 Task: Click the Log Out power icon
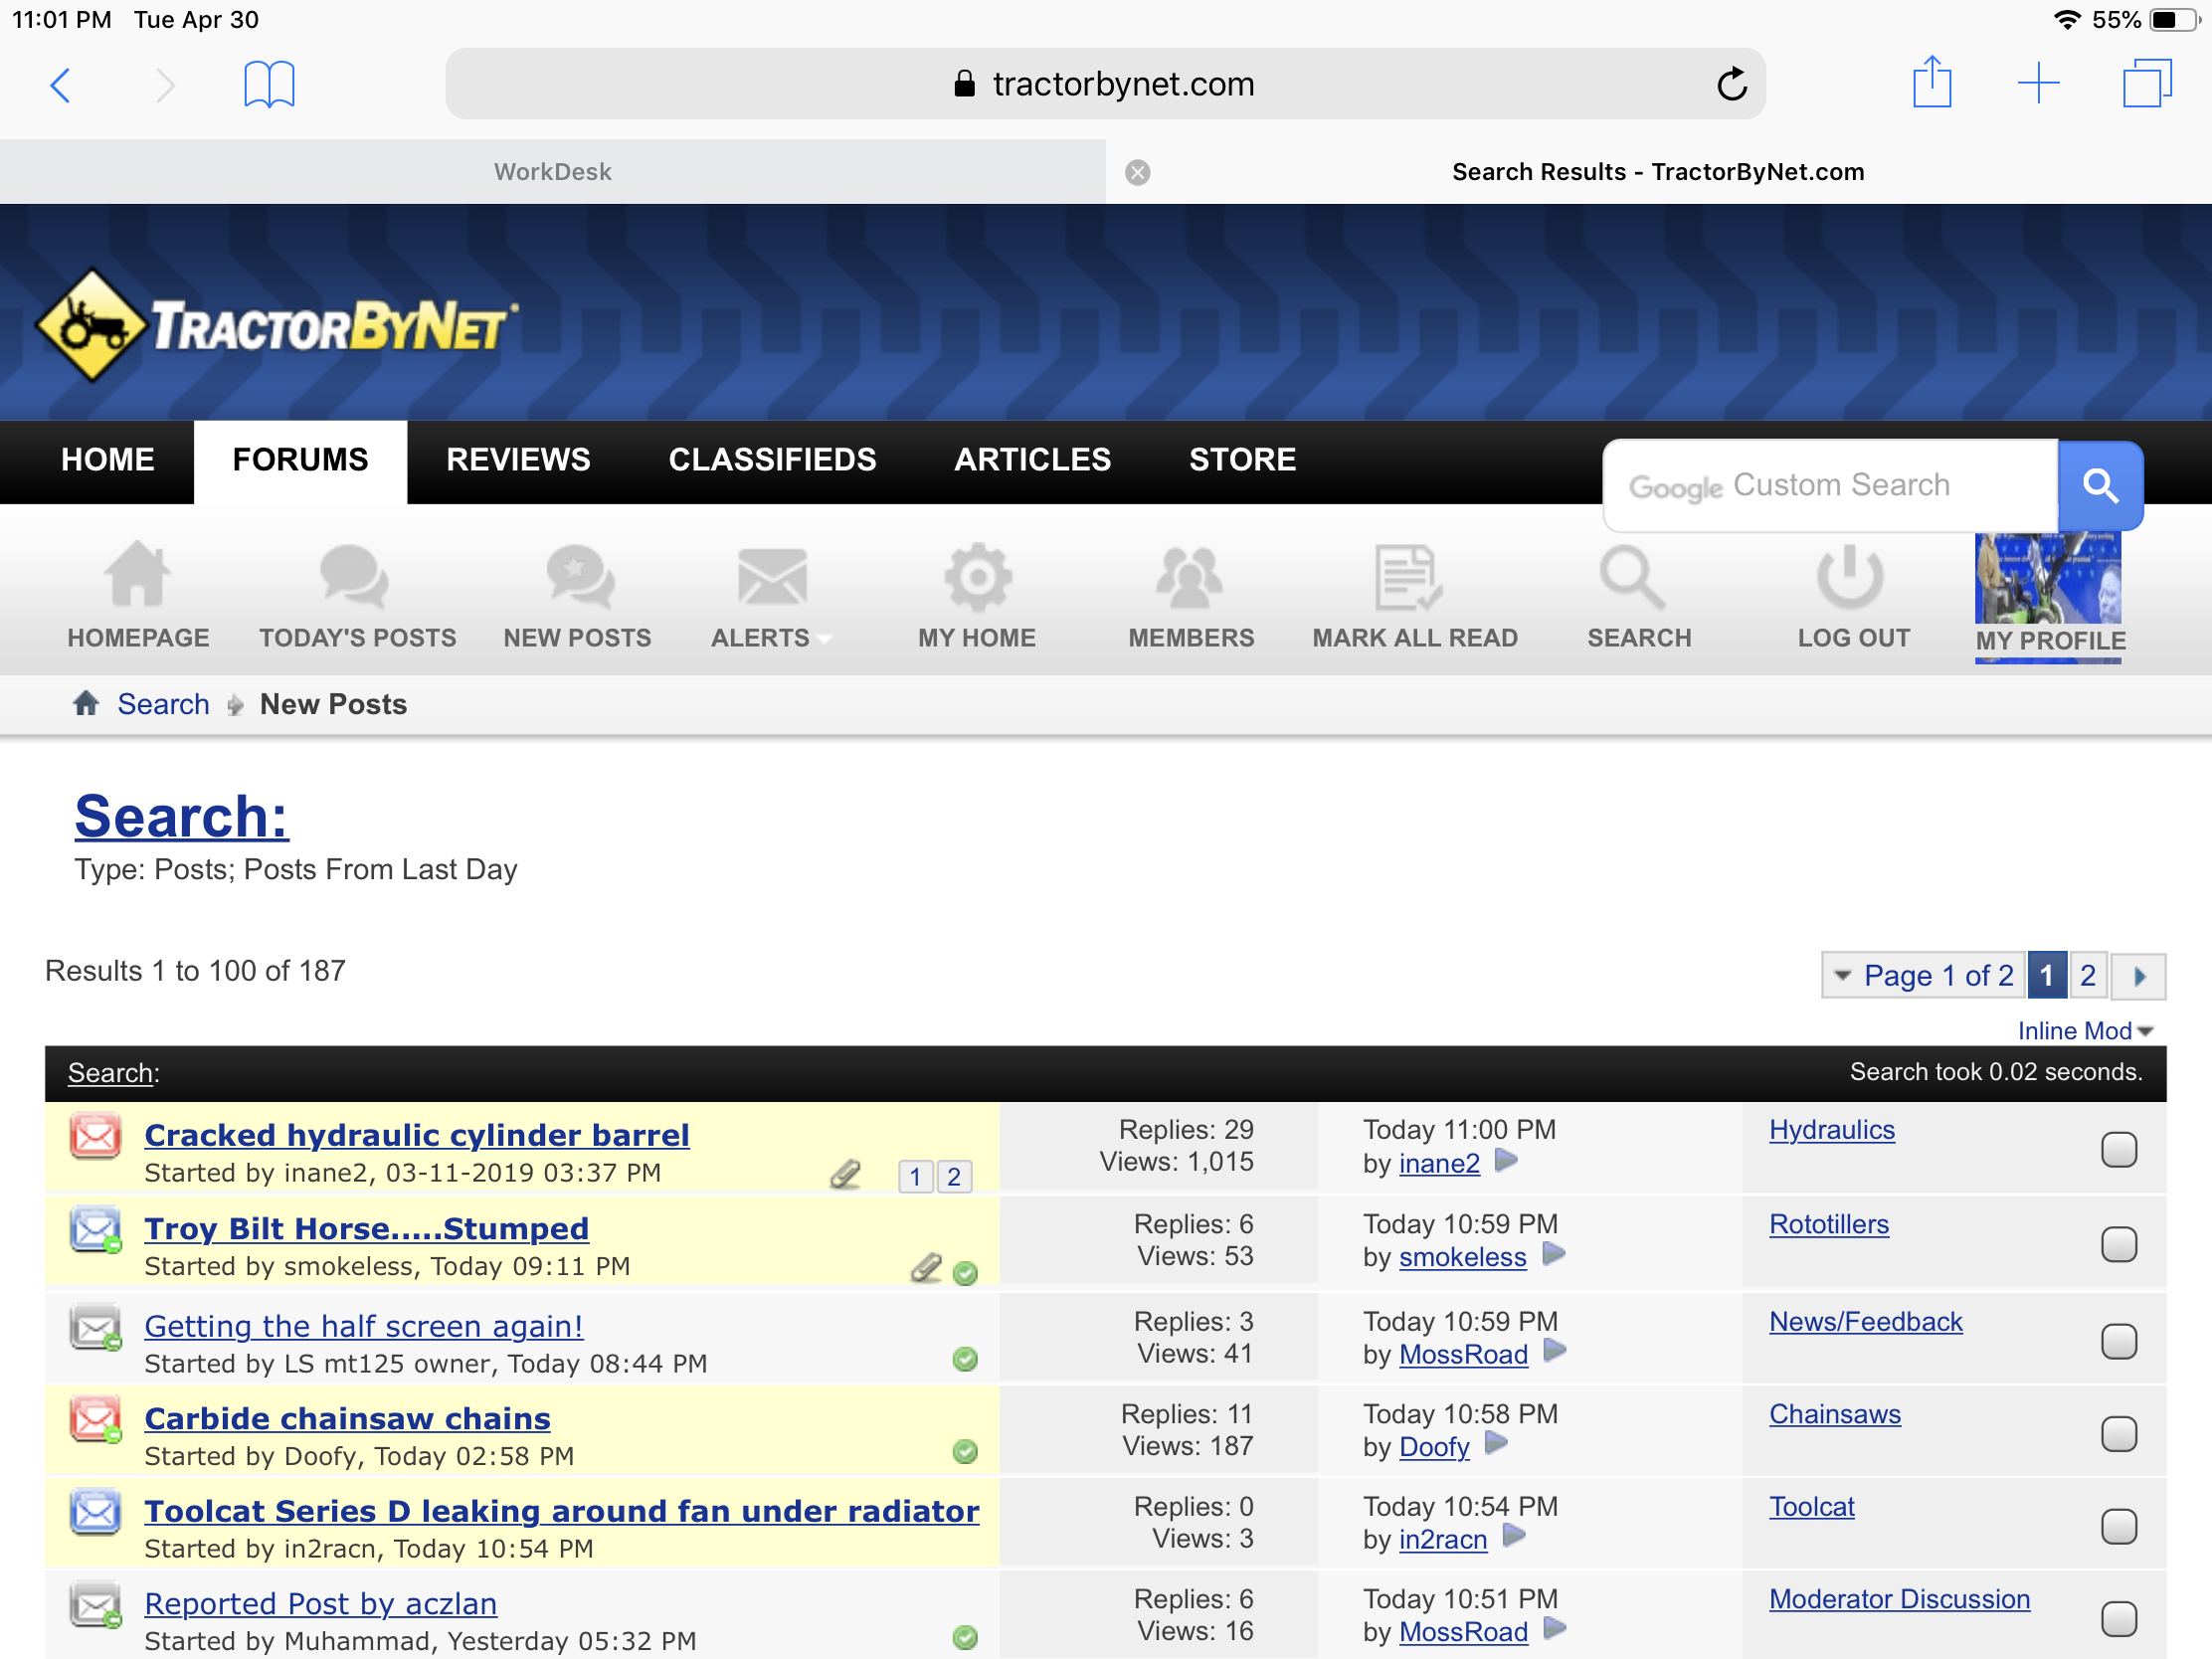click(x=1849, y=577)
